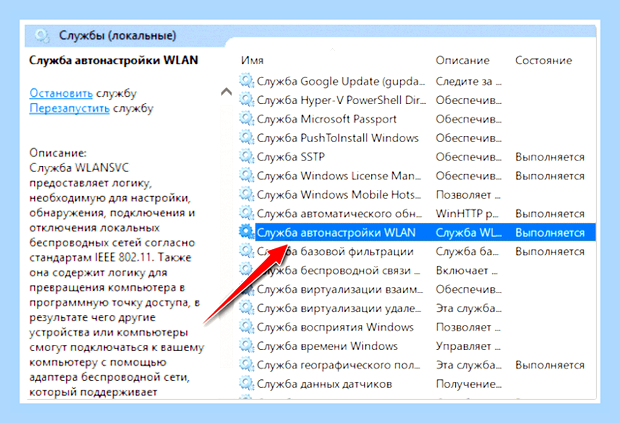
Task: Select Служба Microsoft Passport row
Action: (x=417, y=119)
